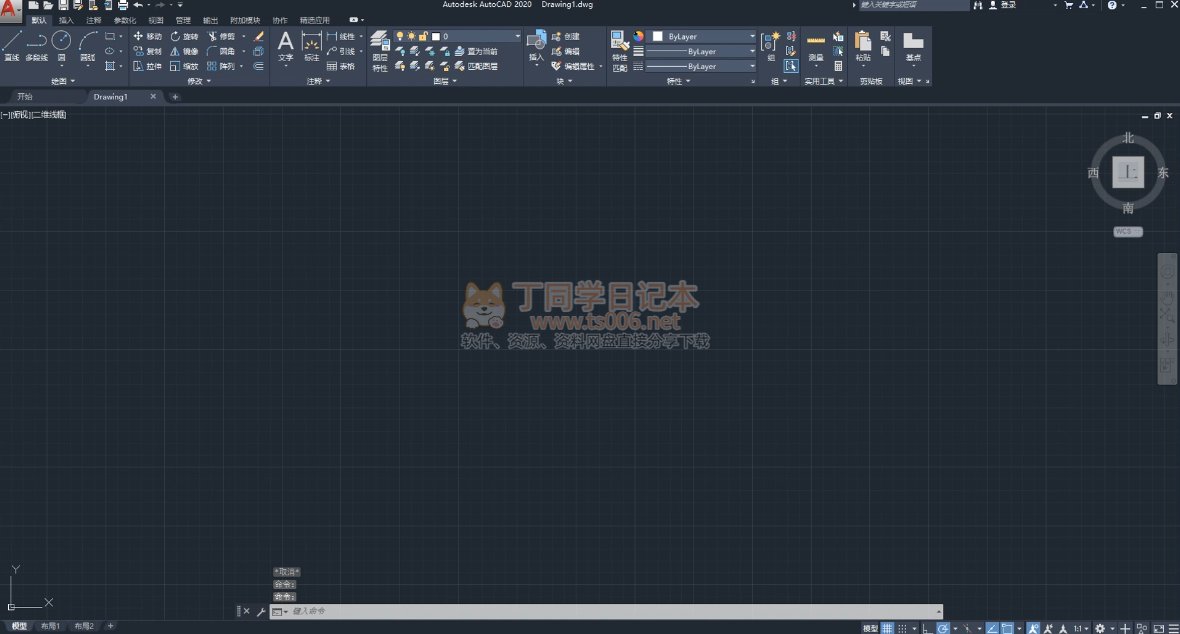Open the Layer Properties (图层特性) panel

pos(380,50)
